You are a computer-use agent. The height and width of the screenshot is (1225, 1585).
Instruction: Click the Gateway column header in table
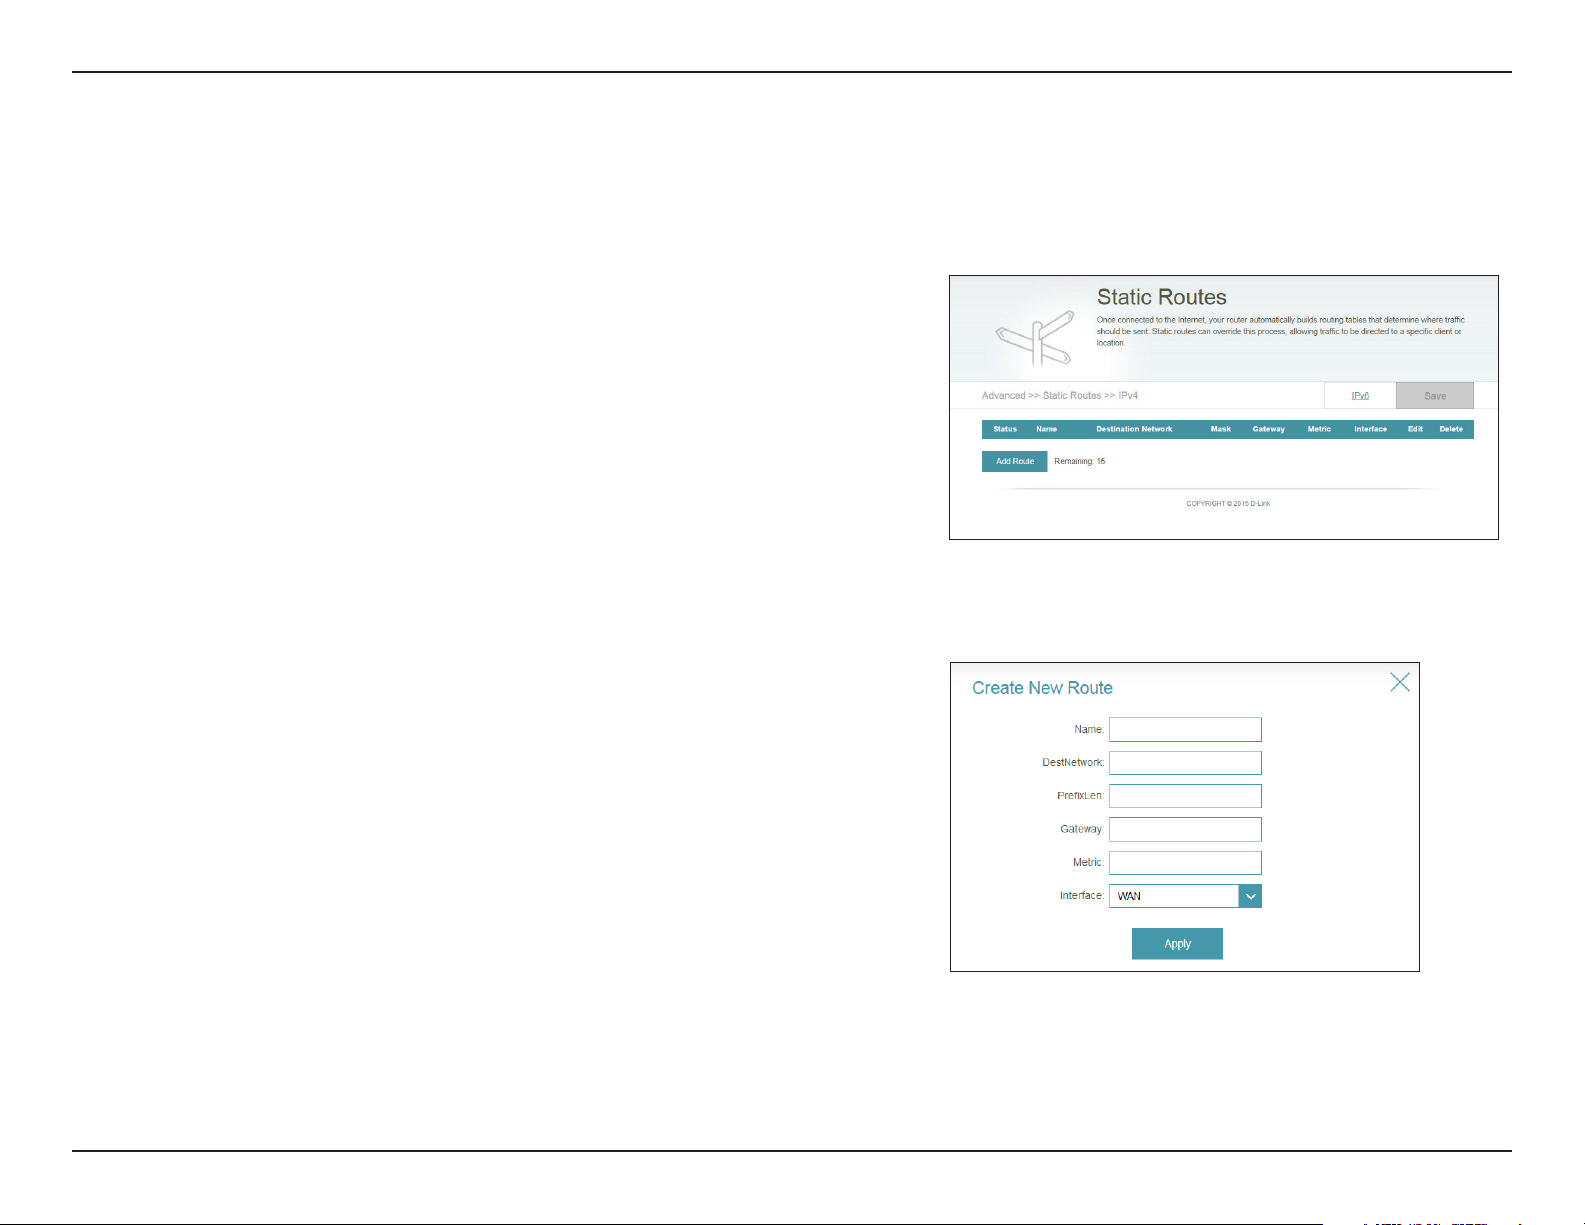1268,429
